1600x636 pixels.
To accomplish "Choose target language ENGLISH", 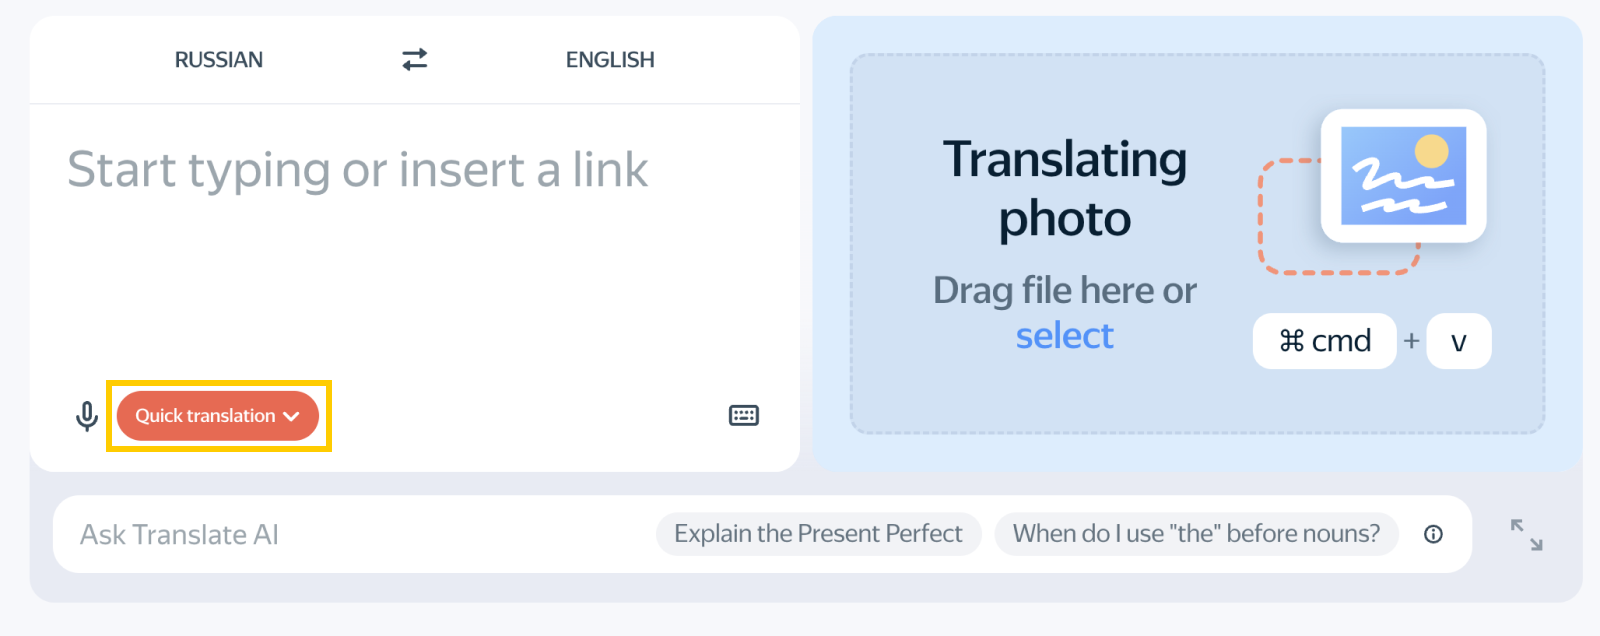I will pyautogui.click(x=610, y=60).
